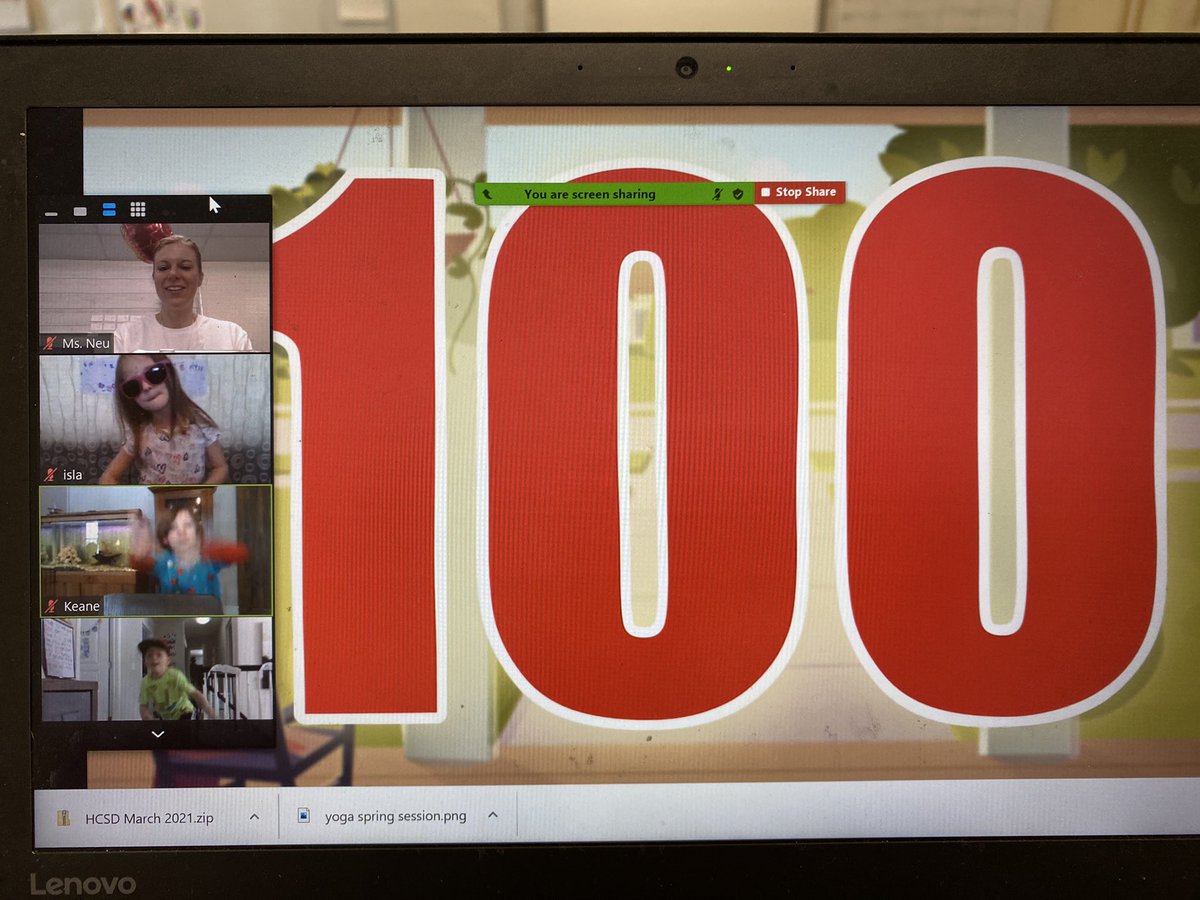Show more participants with the down chevron

point(157,734)
